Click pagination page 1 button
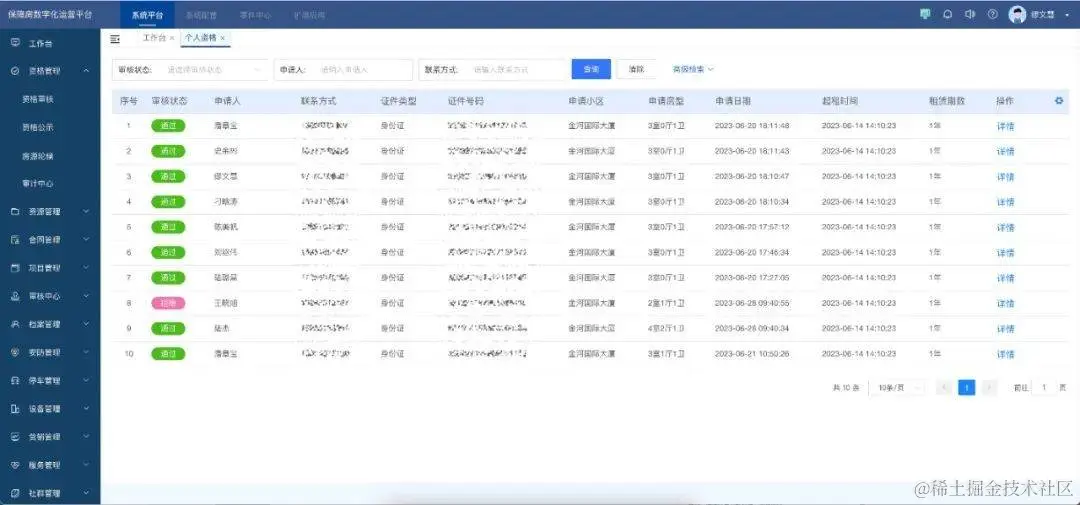 click(966, 388)
